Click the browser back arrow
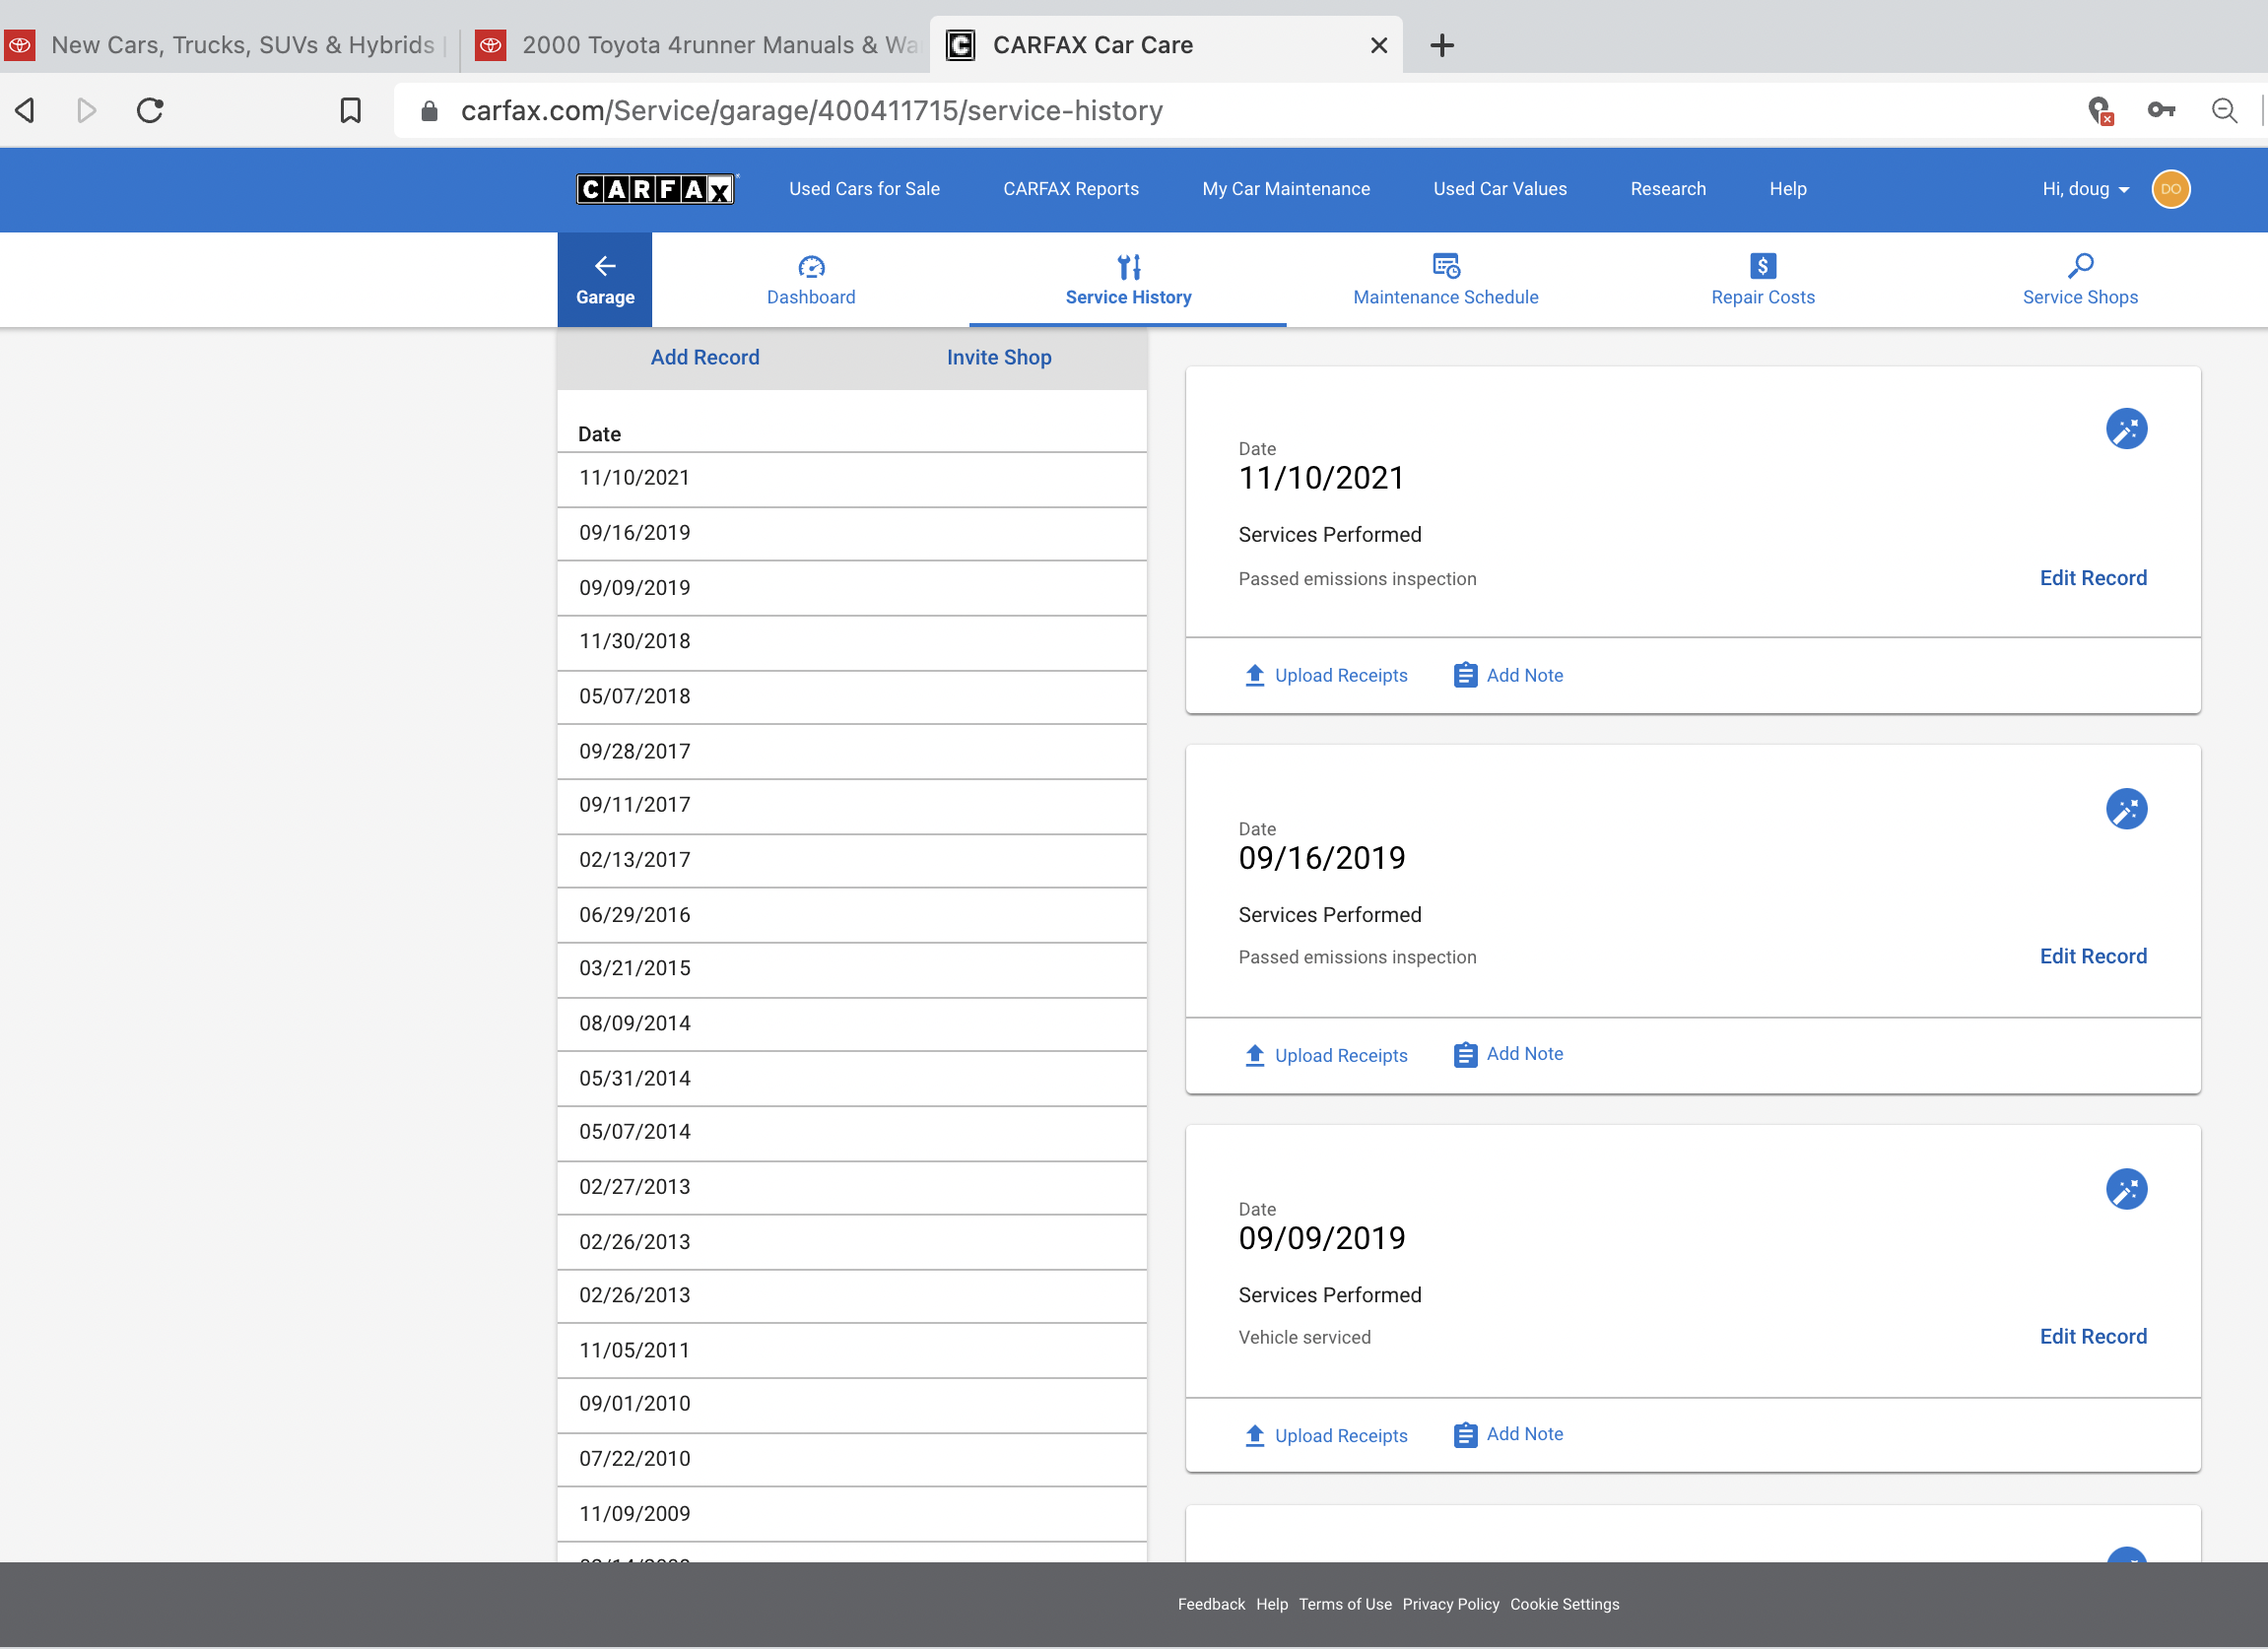This screenshot has height=1649, width=2268. point(26,110)
